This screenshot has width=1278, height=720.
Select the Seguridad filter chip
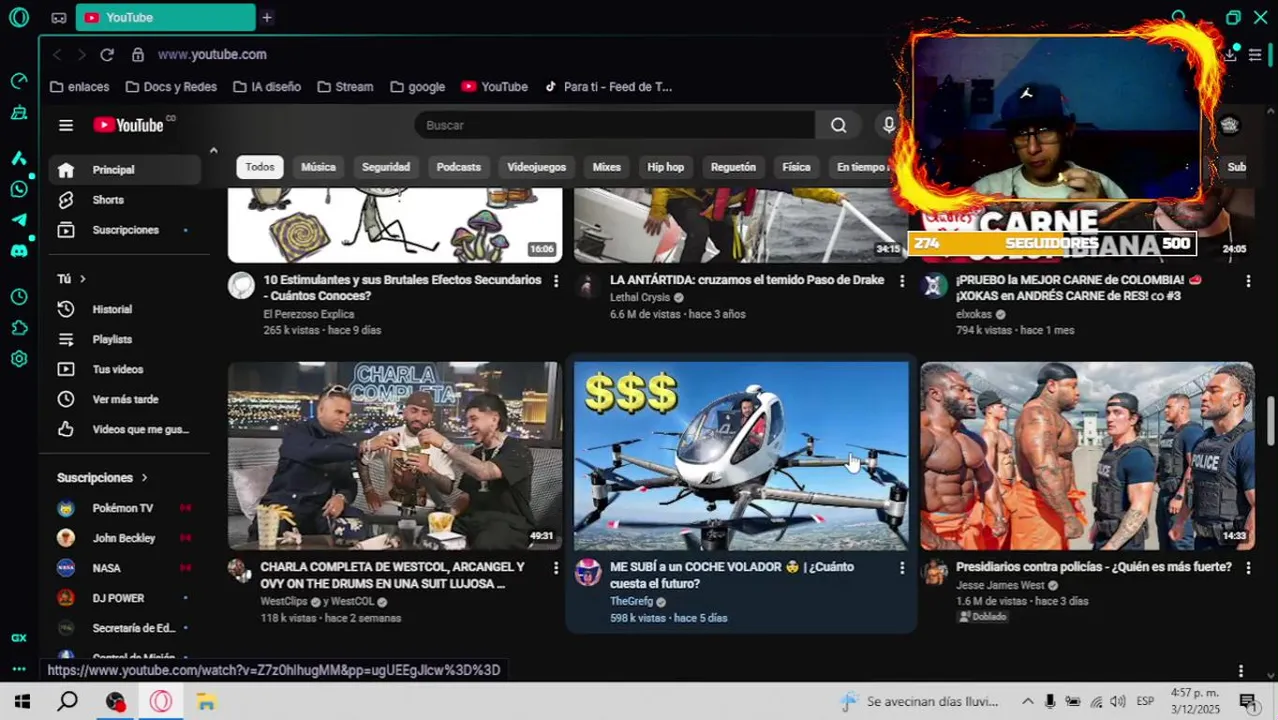pos(386,167)
